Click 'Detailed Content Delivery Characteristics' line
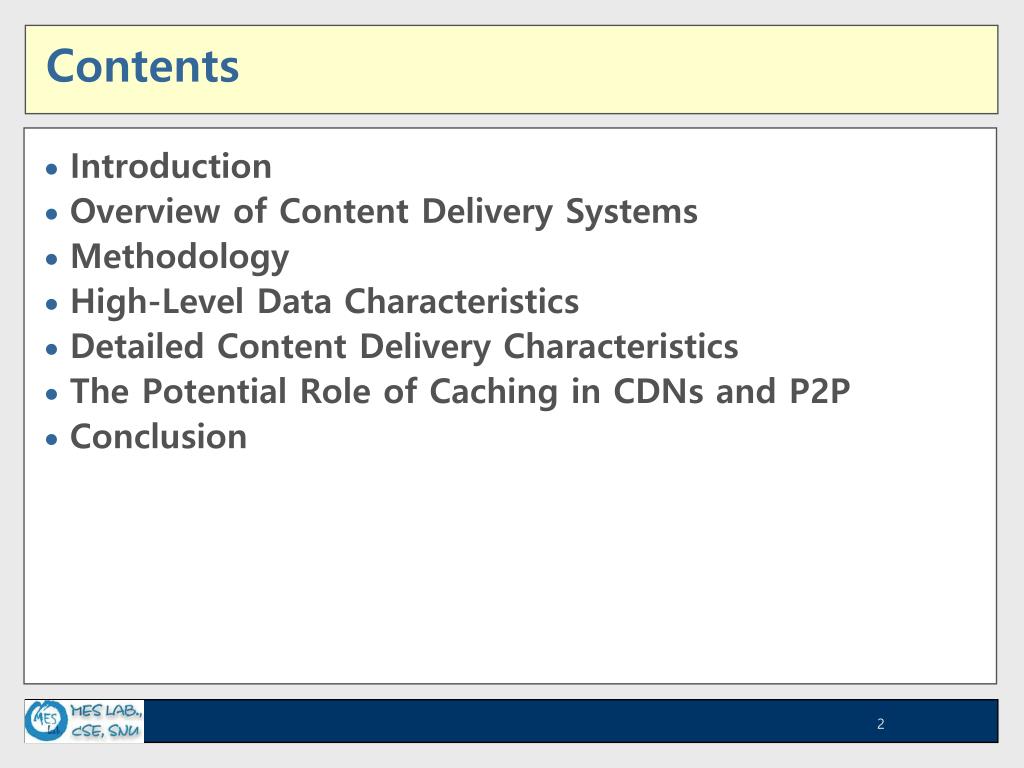The image size is (1024, 768). (x=404, y=347)
